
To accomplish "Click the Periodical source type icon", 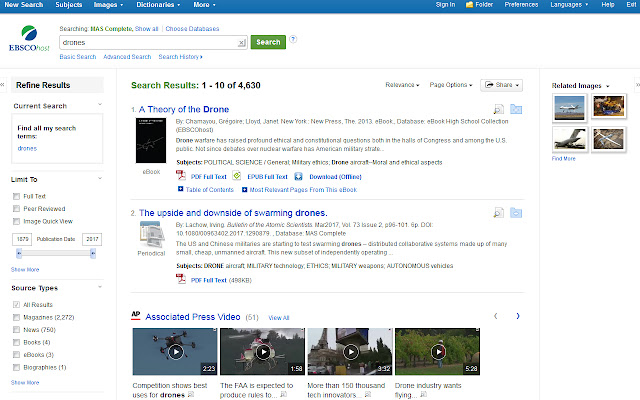I will [151, 234].
